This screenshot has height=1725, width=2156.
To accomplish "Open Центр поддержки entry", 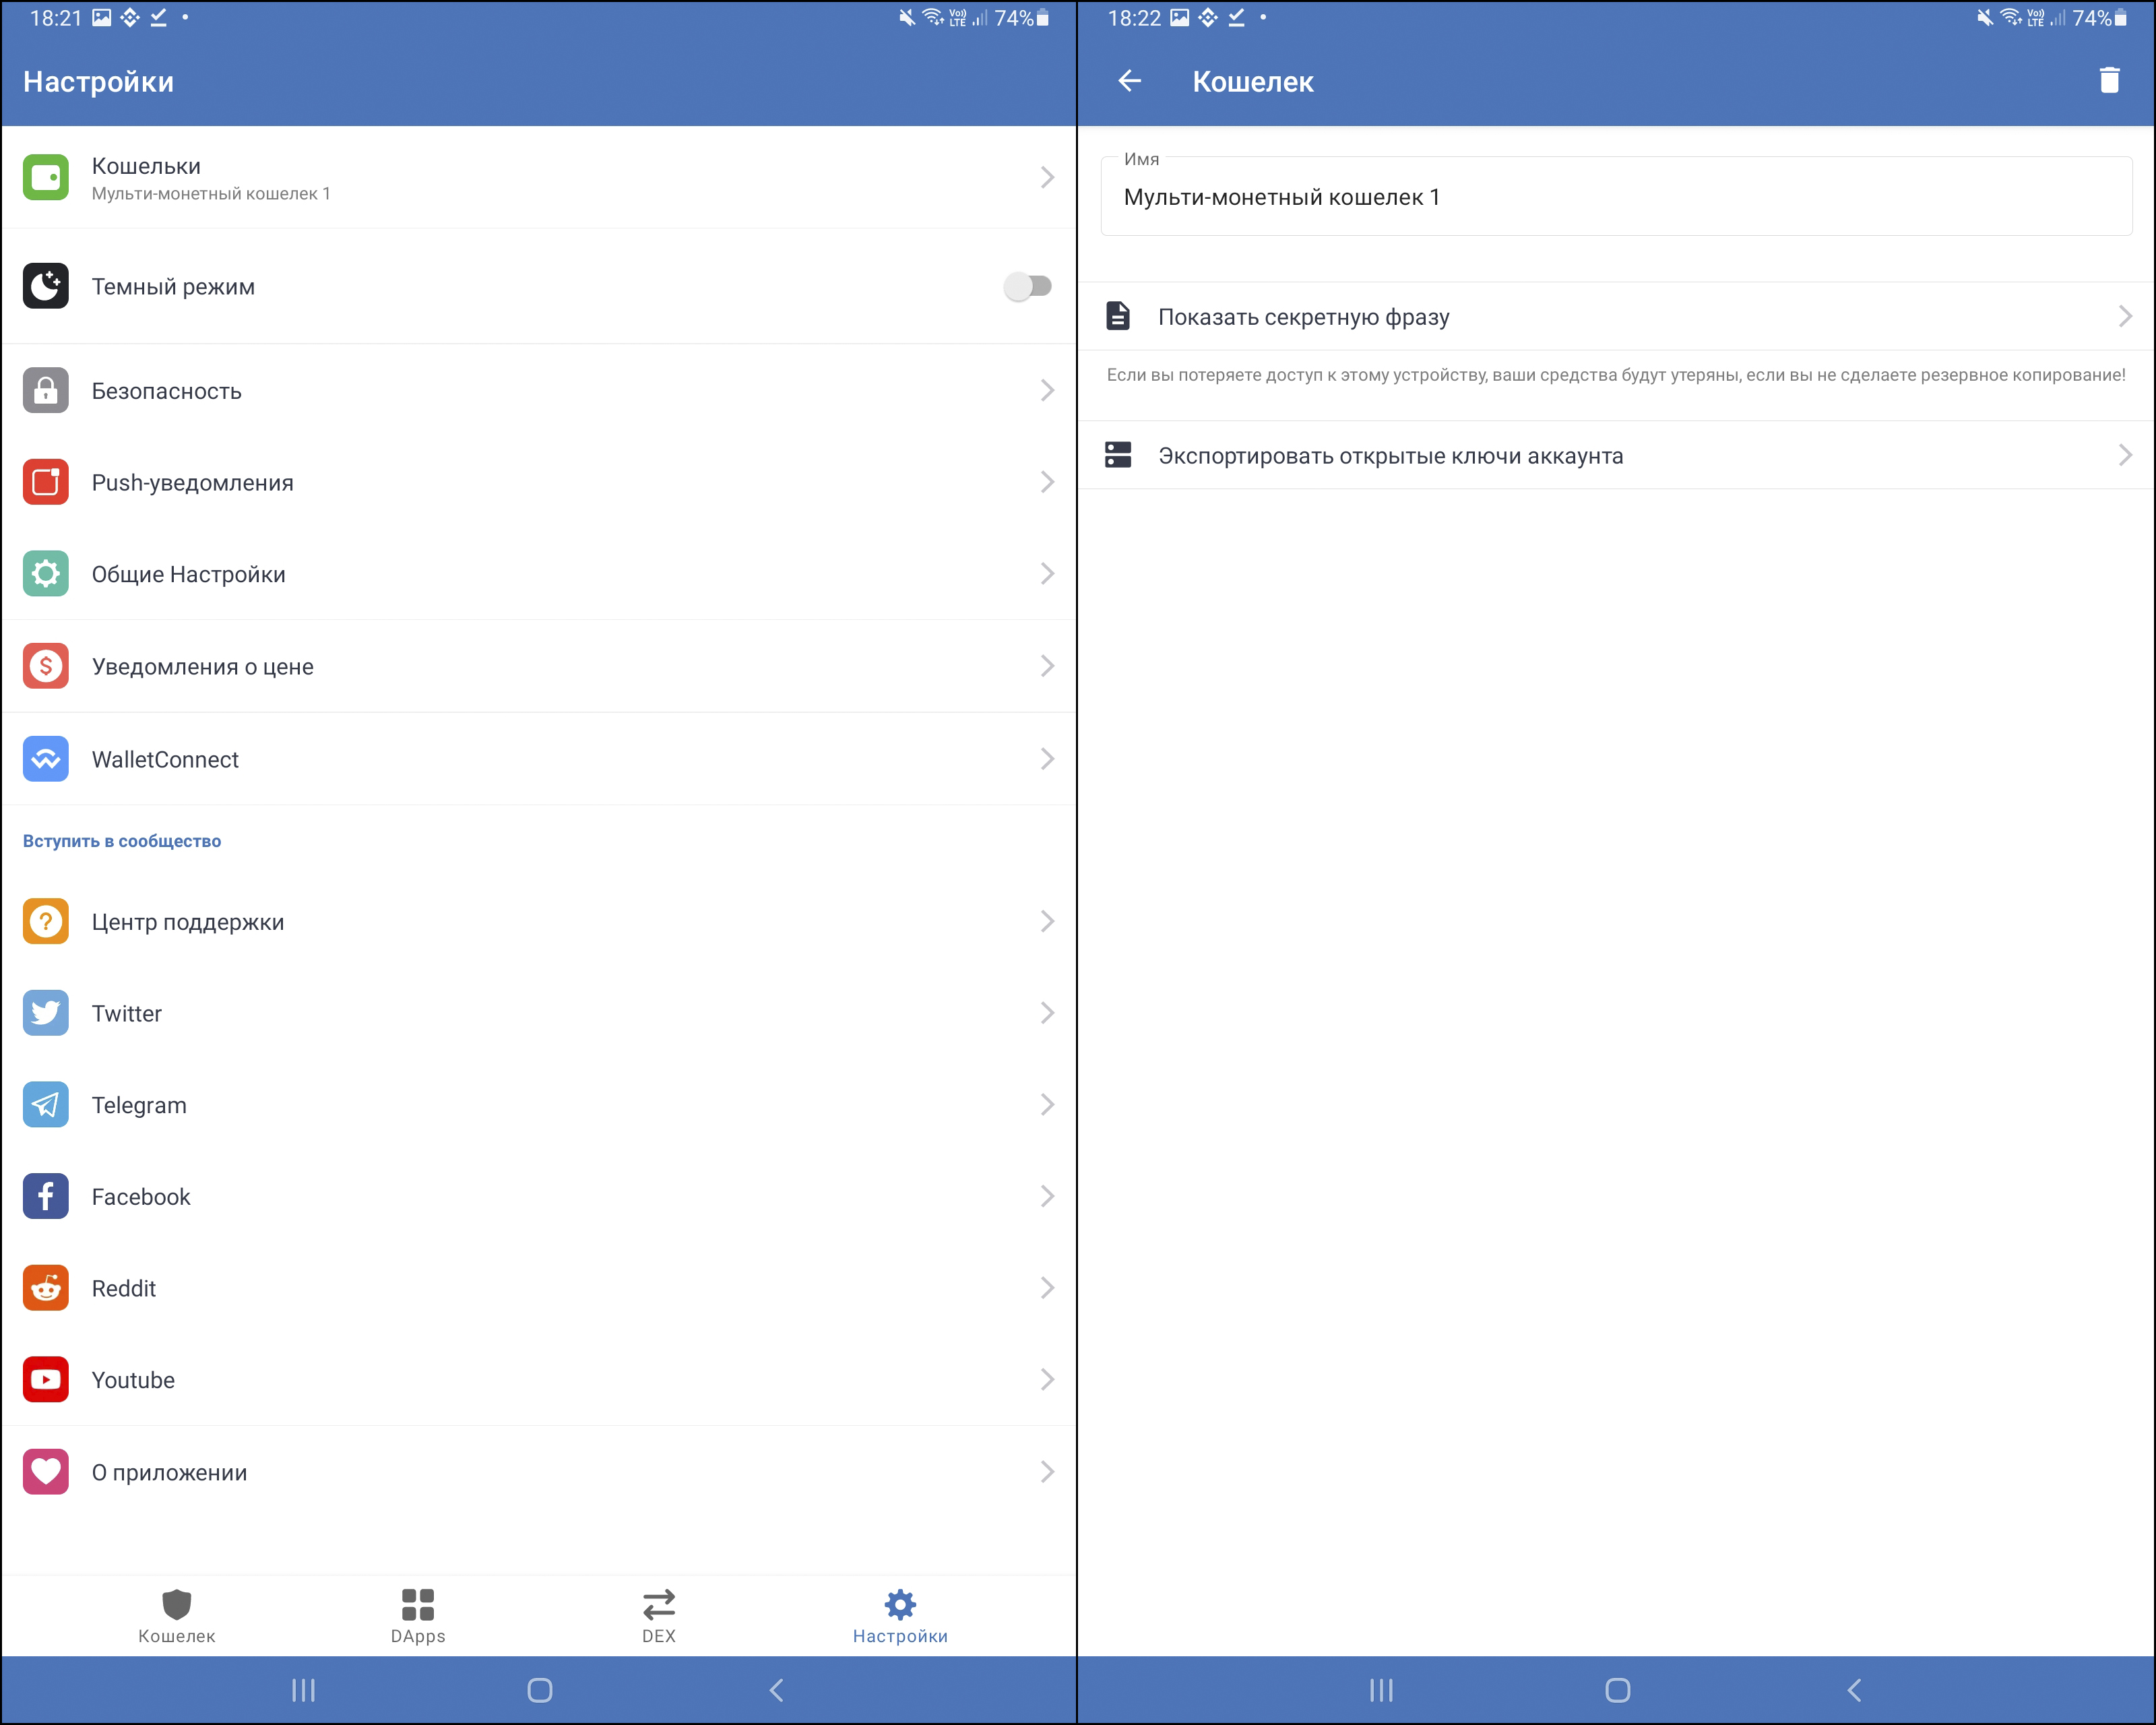I will tap(539, 921).
